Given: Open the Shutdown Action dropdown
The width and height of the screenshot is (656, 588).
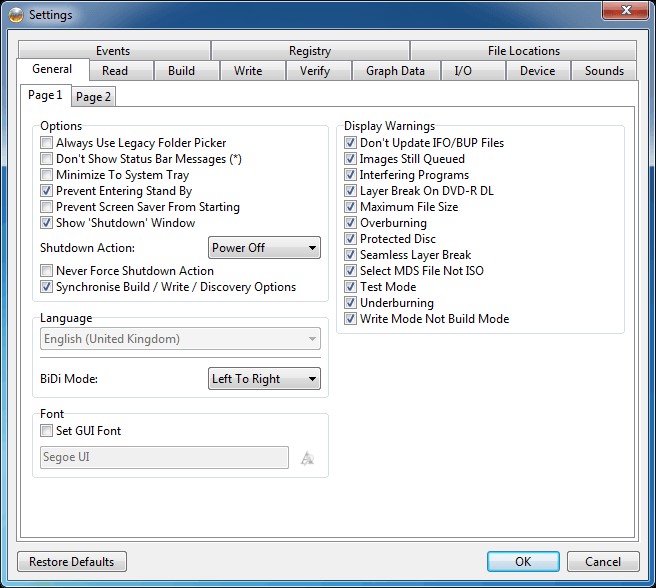Looking at the screenshot, I should 264,248.
